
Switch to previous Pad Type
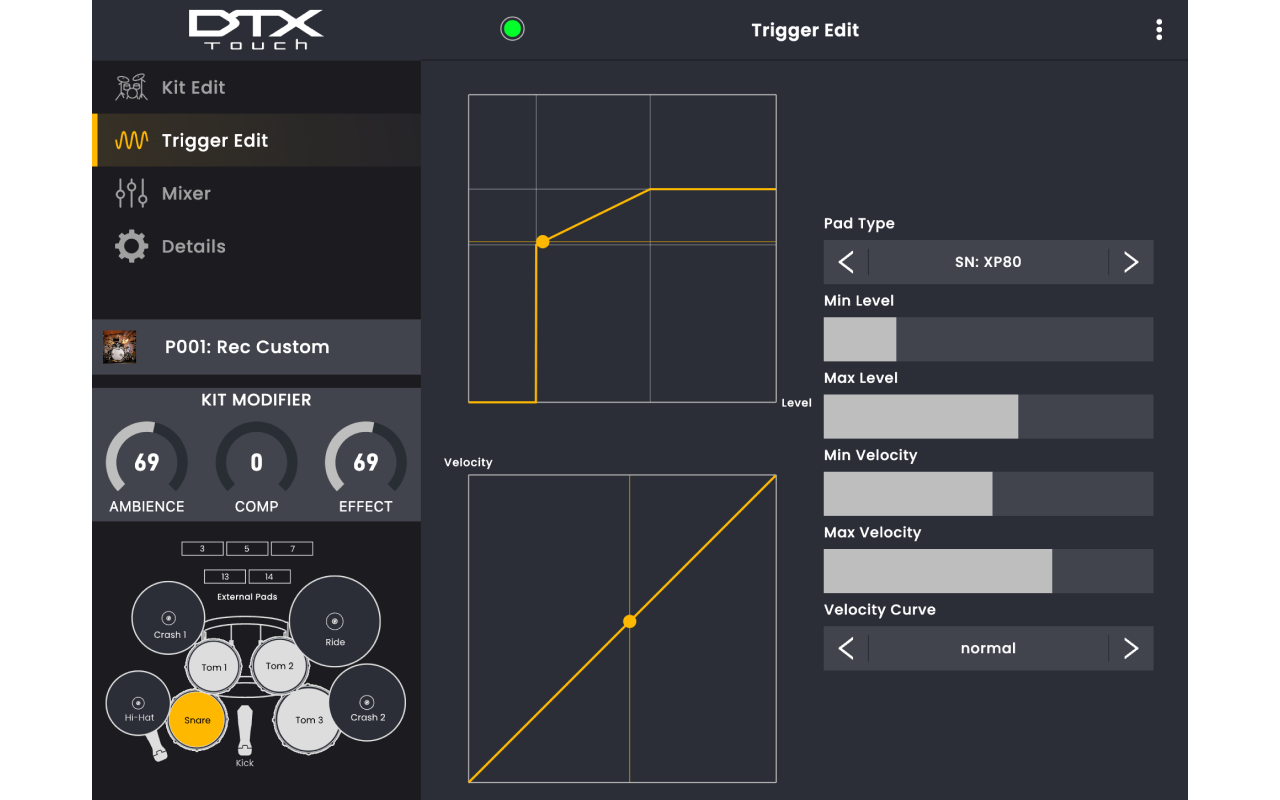pyautogui.click(x=846, y=262)
